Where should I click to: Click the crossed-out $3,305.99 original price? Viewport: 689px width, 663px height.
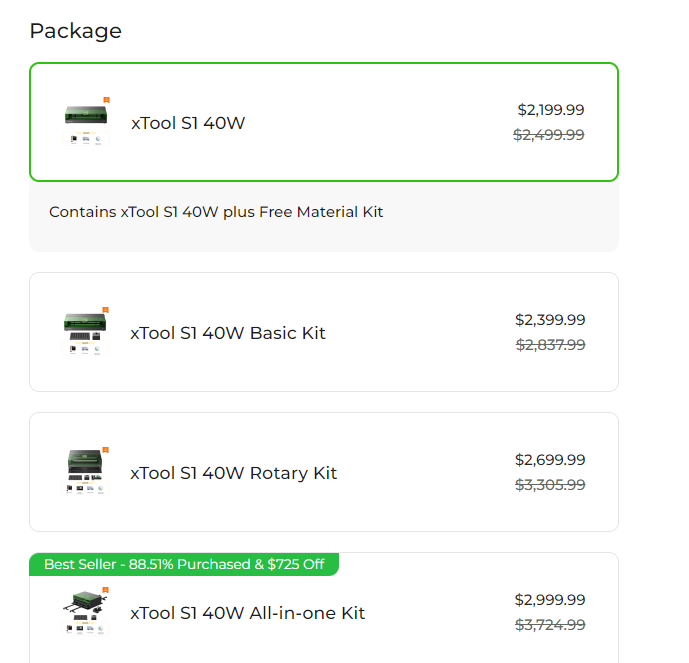click(550, 485)
